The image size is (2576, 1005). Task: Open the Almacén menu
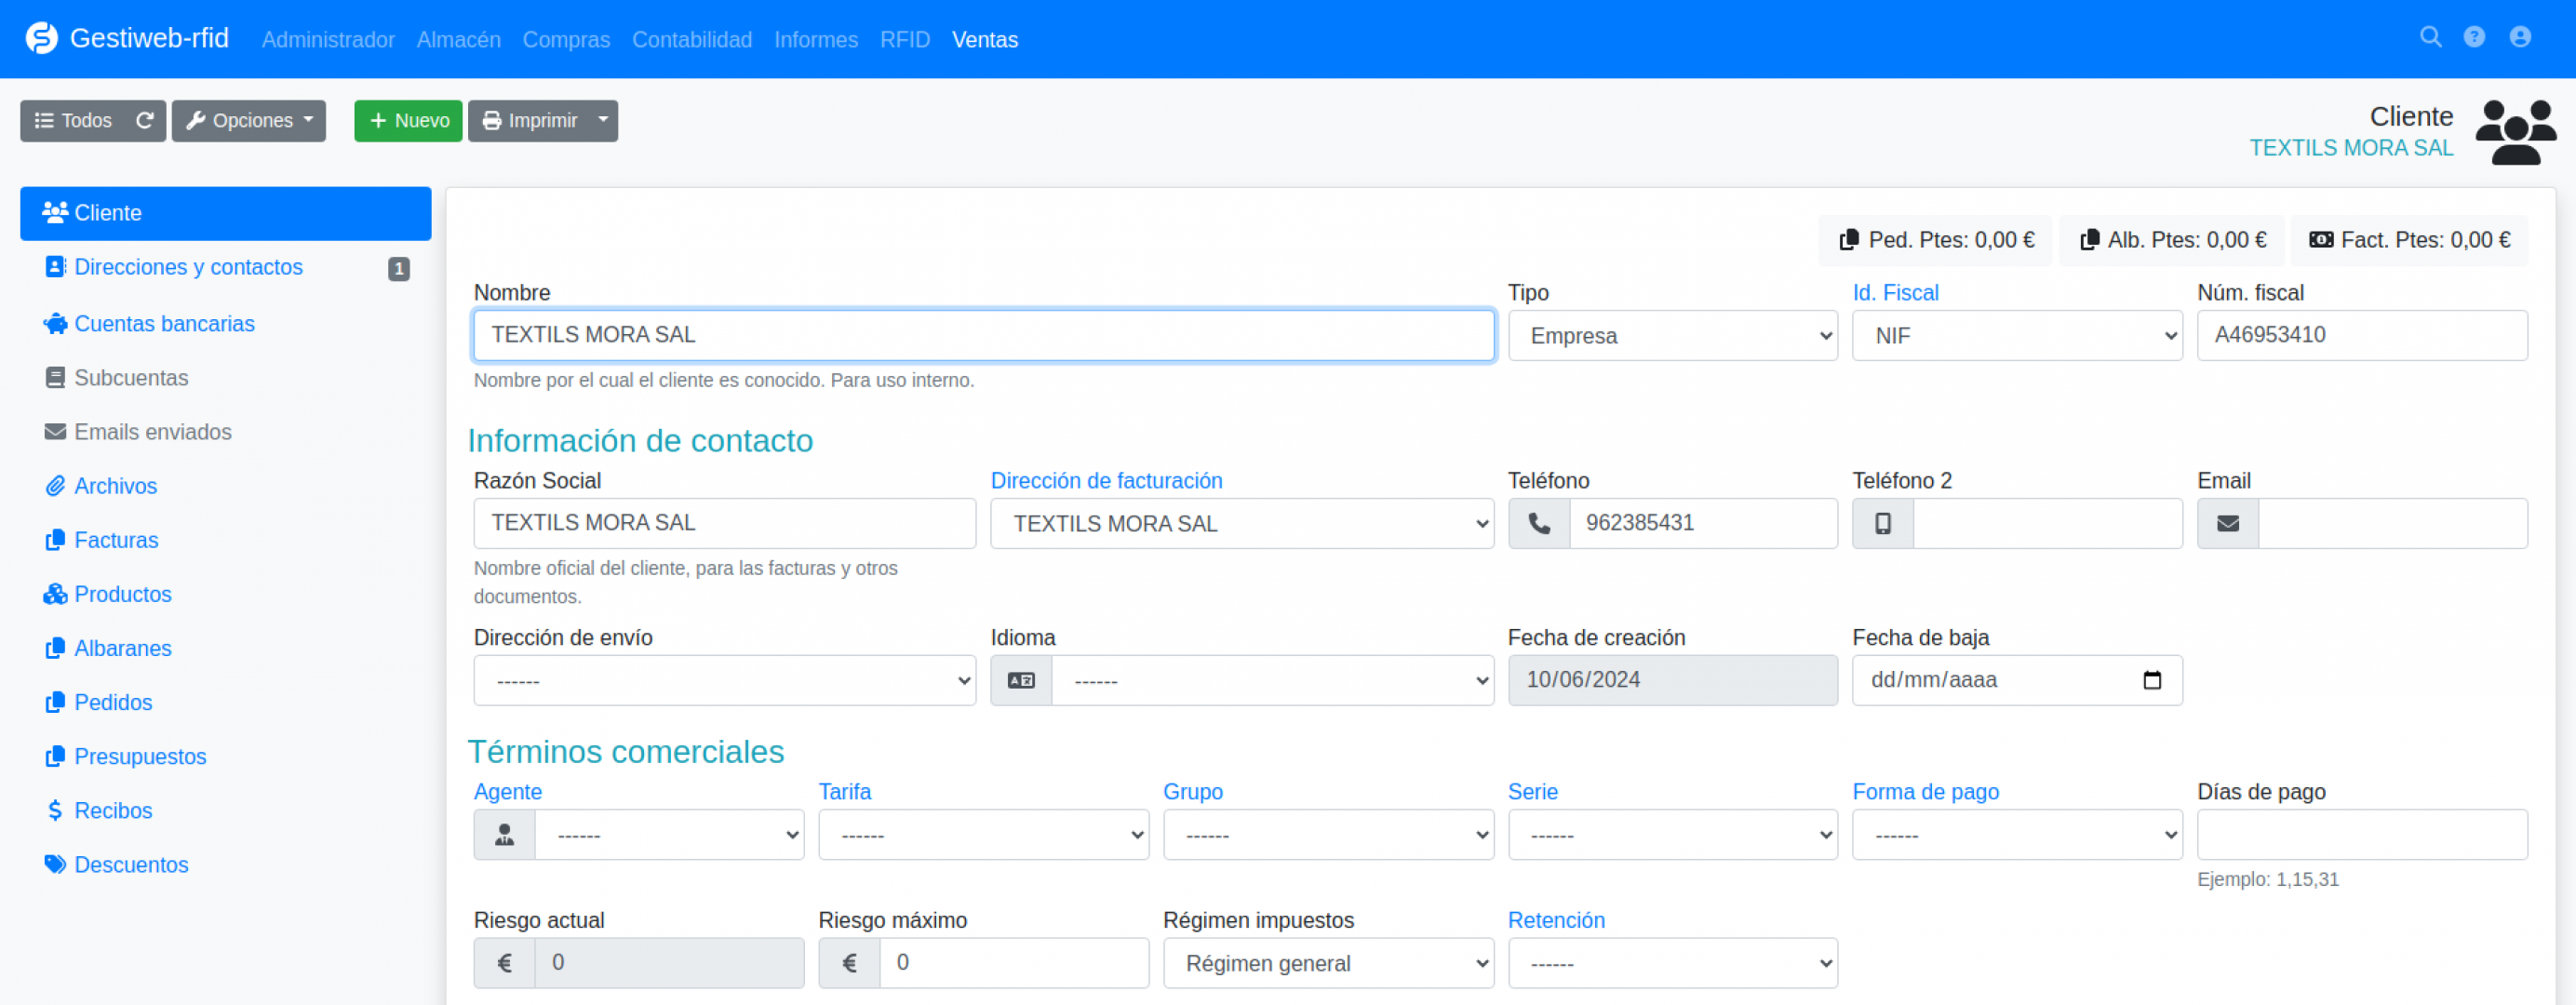click(x=458, y=40)
